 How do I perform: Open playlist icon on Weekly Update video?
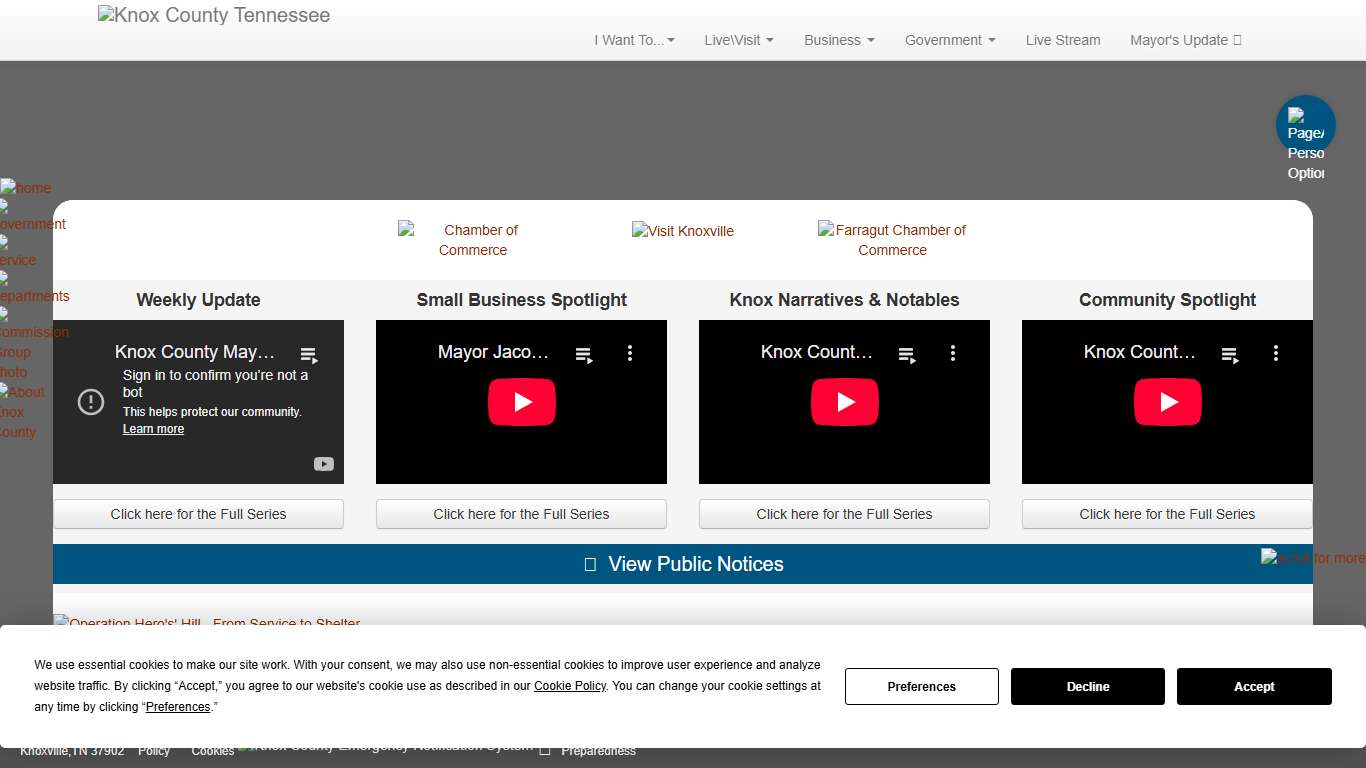(309, 355)
